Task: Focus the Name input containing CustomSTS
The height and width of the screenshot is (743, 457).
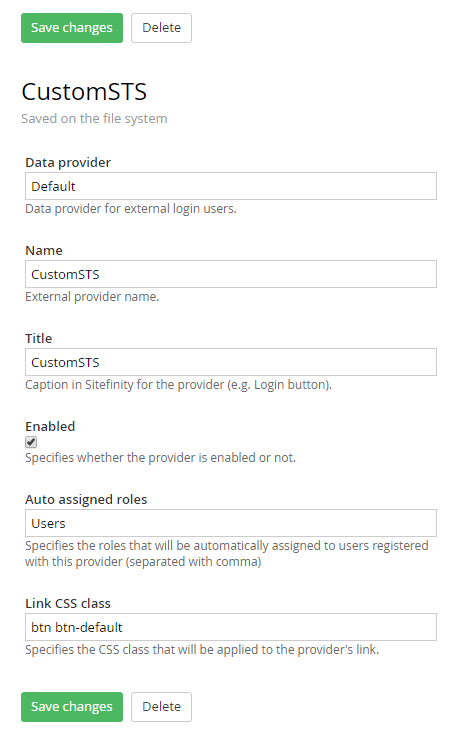Action: [x=231, y=274]
